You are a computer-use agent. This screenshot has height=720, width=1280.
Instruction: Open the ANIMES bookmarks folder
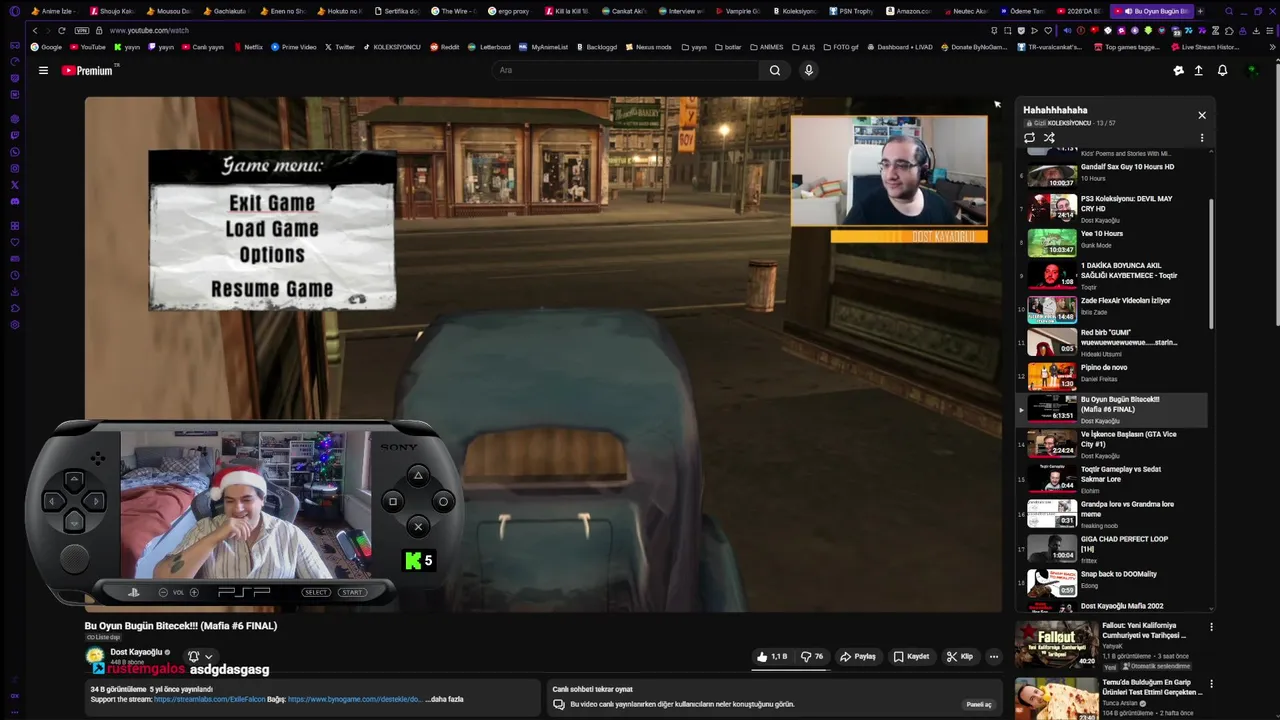tap(766, 47)
